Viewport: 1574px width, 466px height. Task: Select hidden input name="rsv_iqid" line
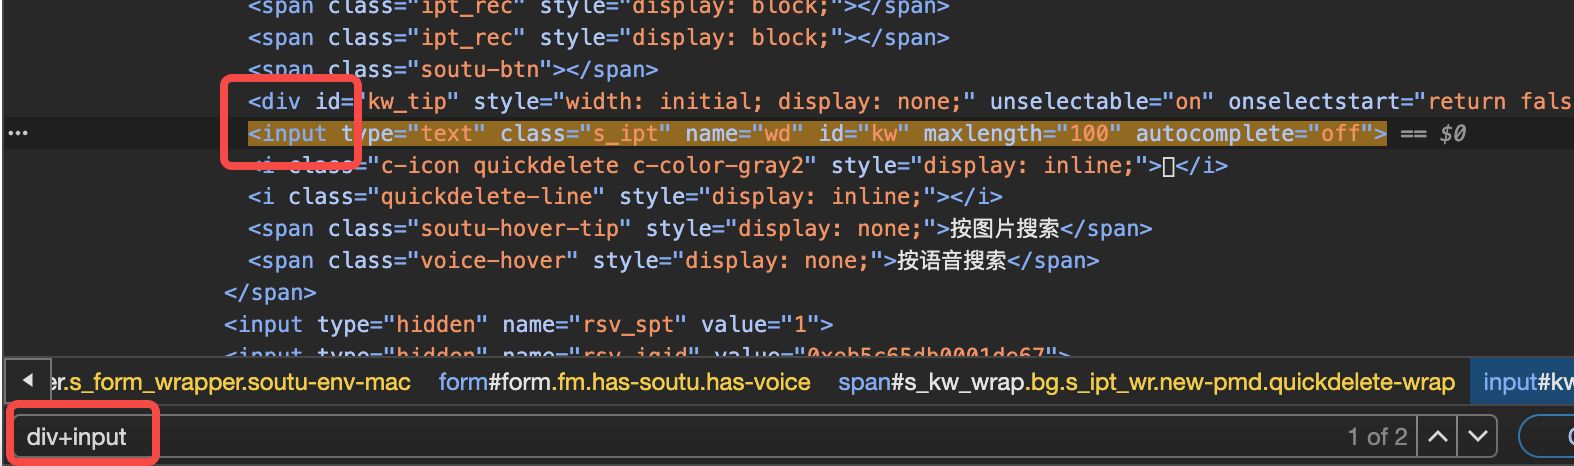pos(647,352)
